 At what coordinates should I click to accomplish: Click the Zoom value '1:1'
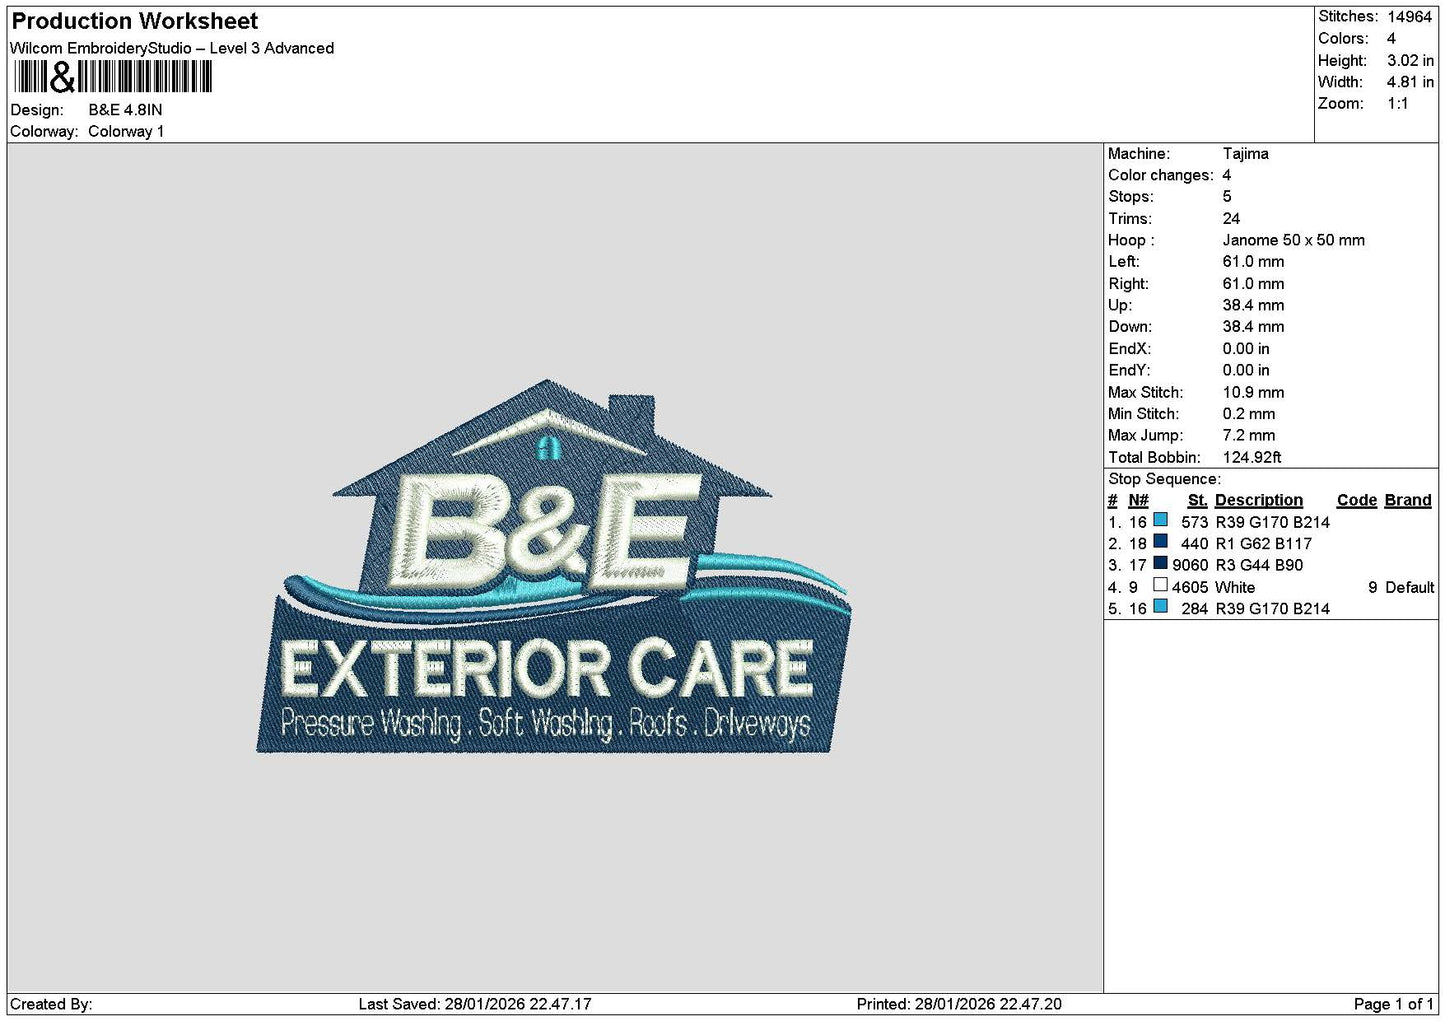click(x=1397, y=103)
